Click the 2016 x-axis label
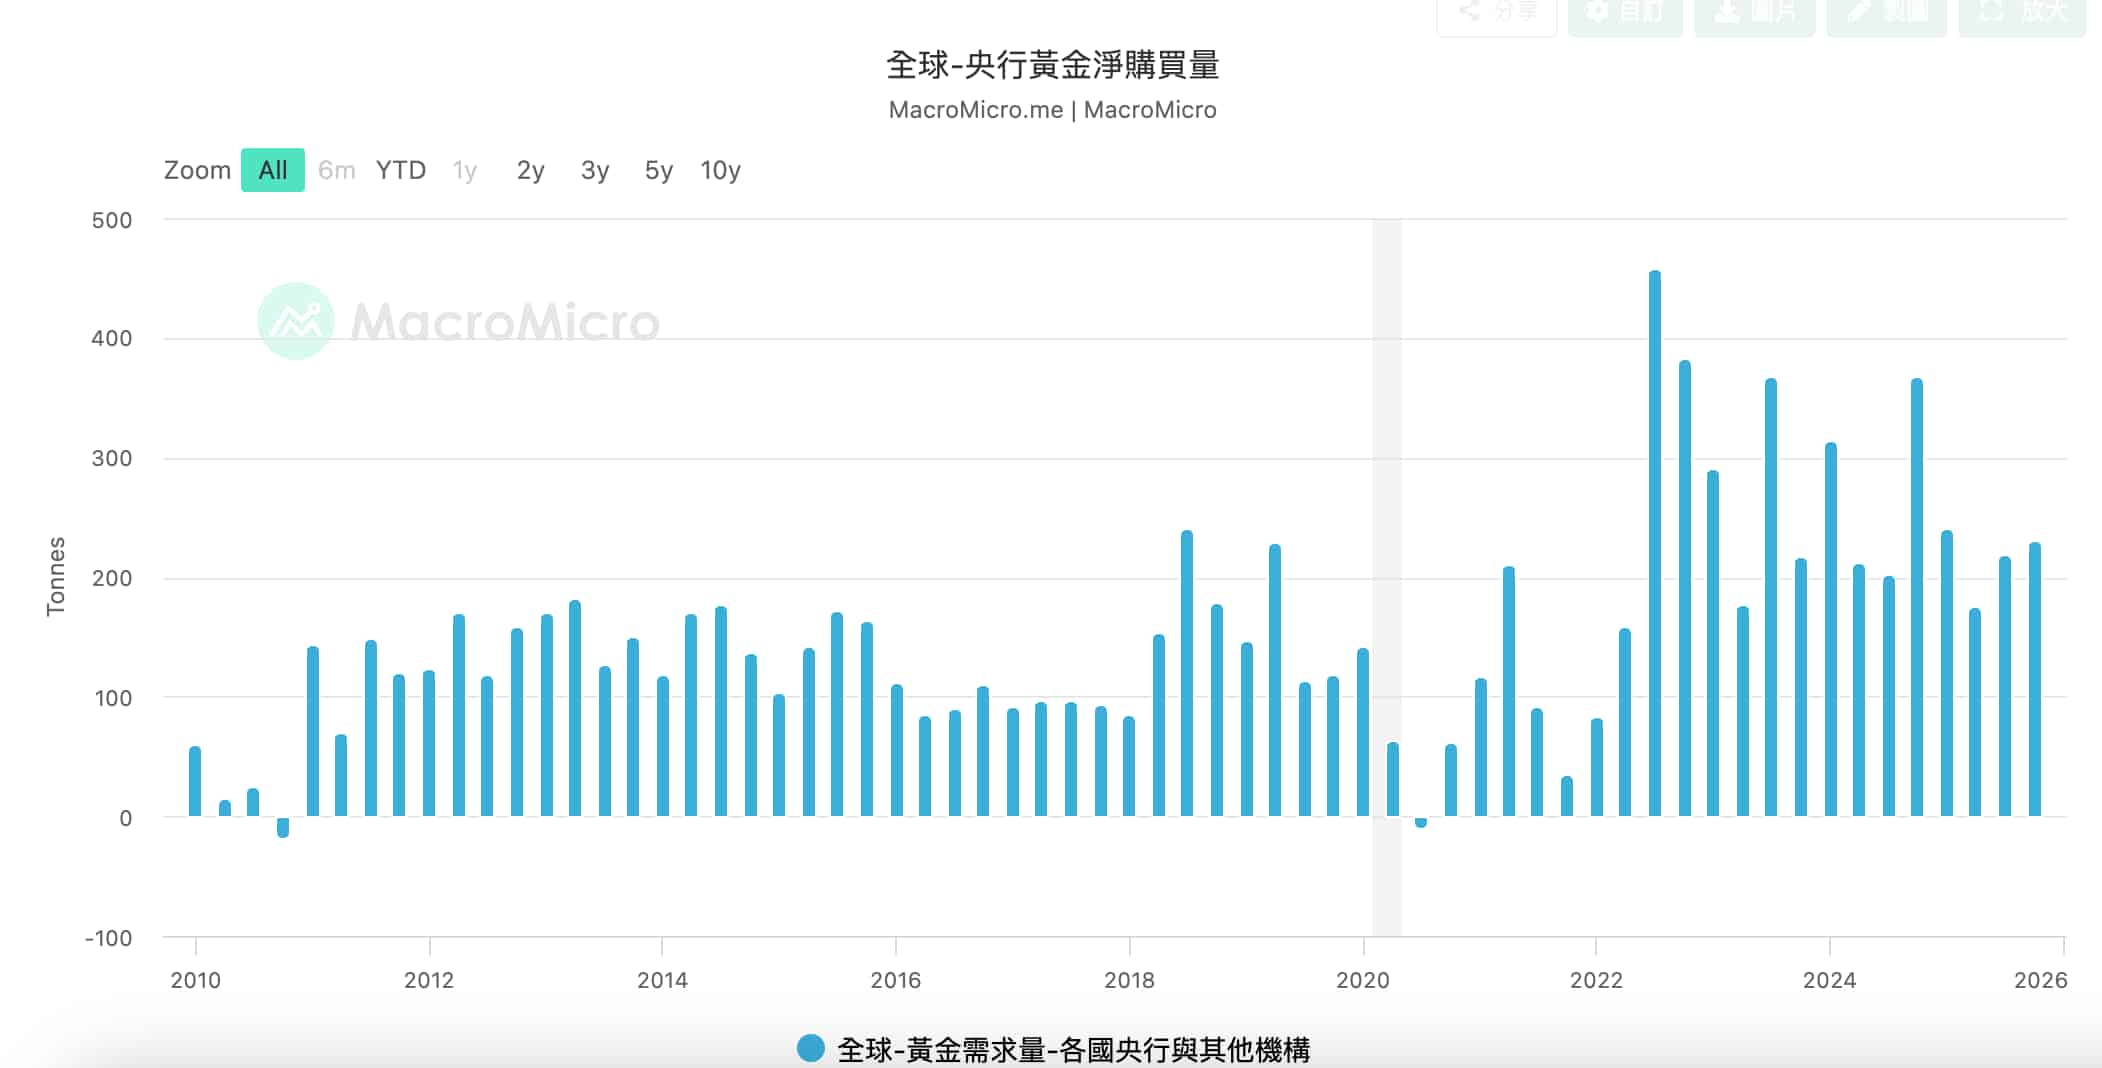The image size is (2102, 1068). 896,980
